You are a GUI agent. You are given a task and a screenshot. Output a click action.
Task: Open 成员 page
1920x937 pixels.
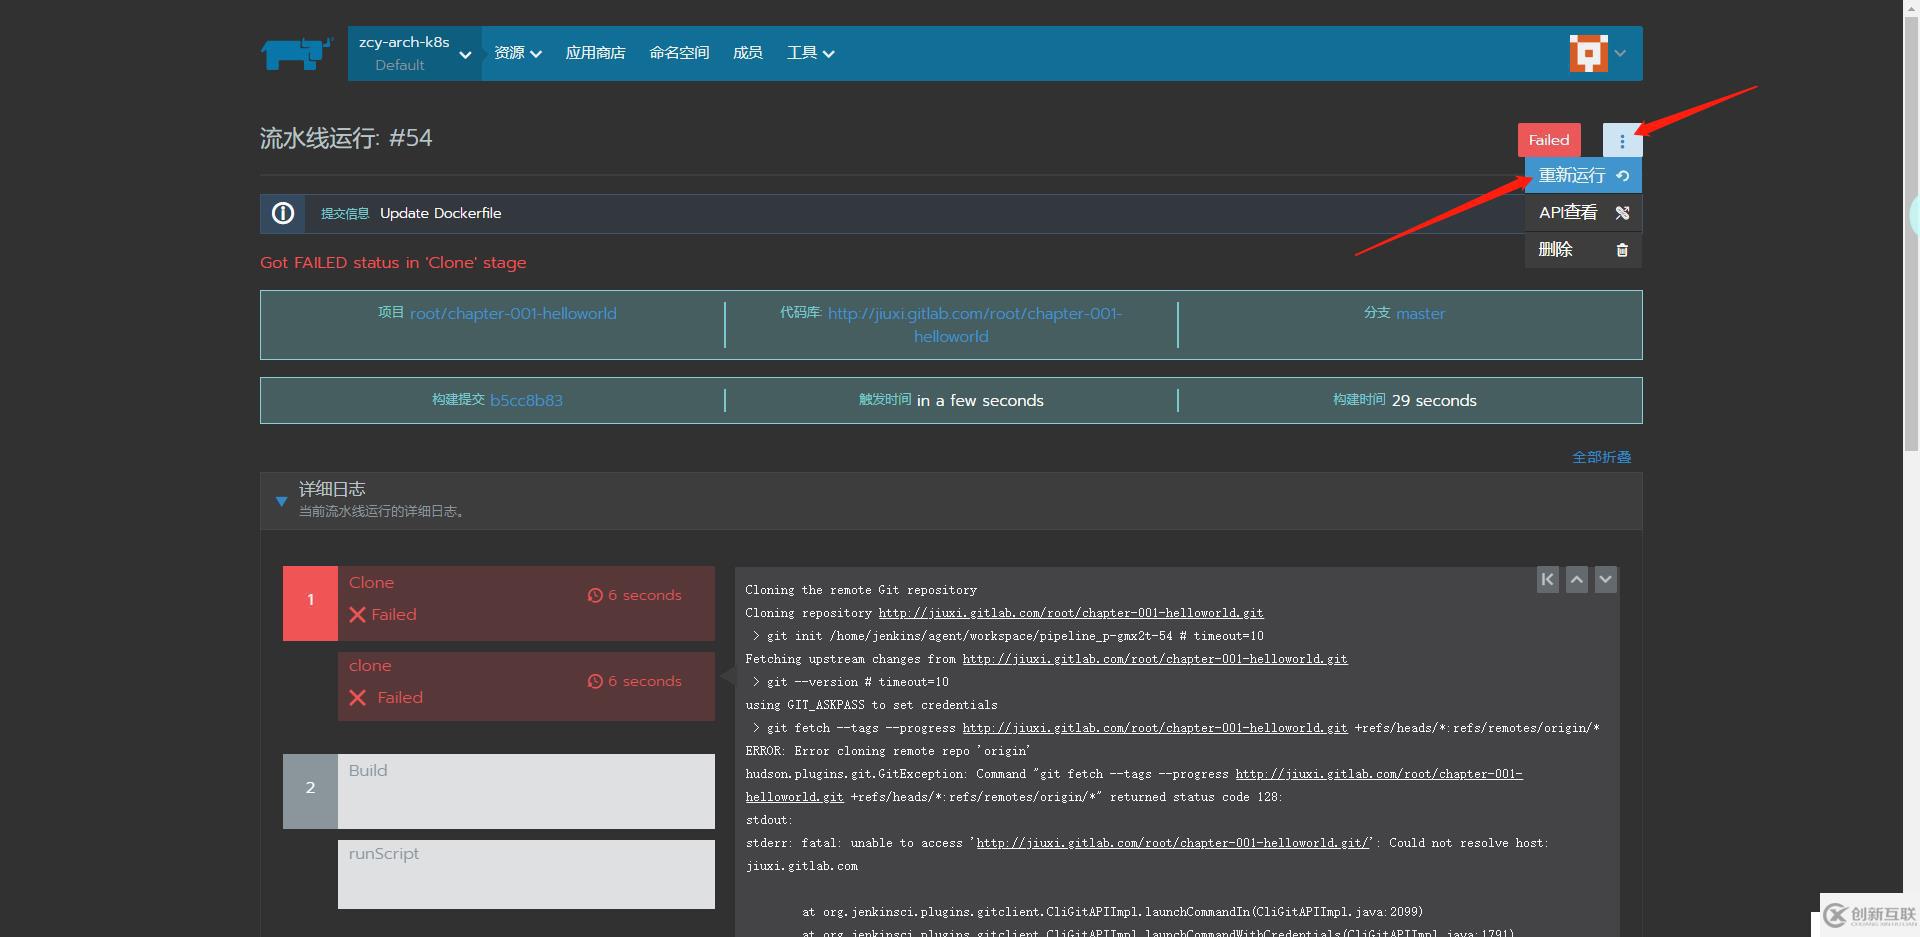pyautogui.click(x=747, y=53)
